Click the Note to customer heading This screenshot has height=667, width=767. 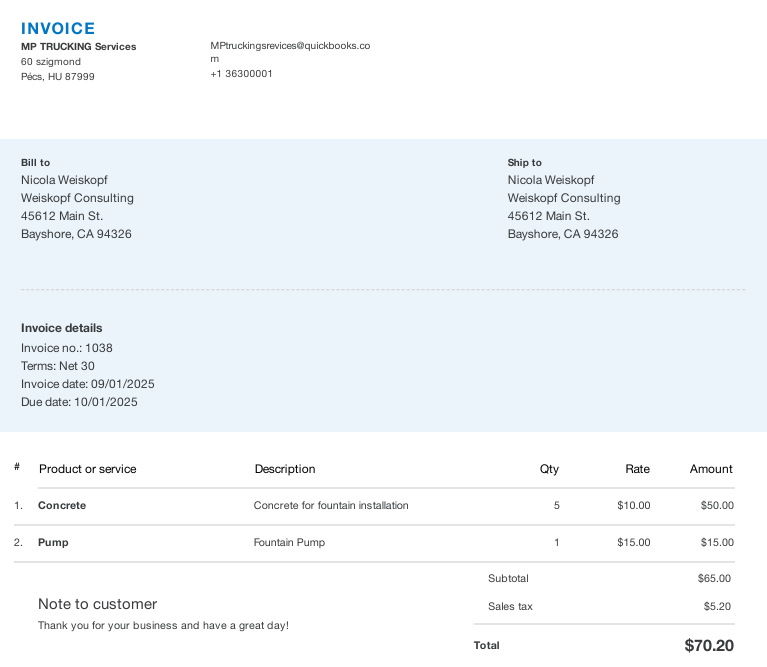(97, 604)
